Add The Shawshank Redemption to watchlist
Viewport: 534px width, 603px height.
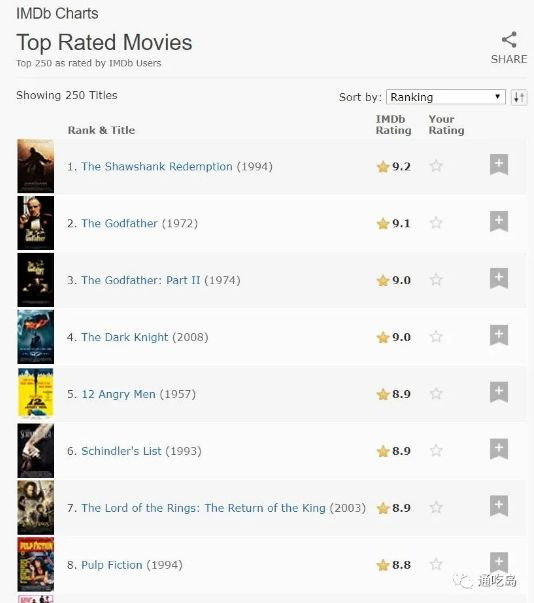click(499, 165)
